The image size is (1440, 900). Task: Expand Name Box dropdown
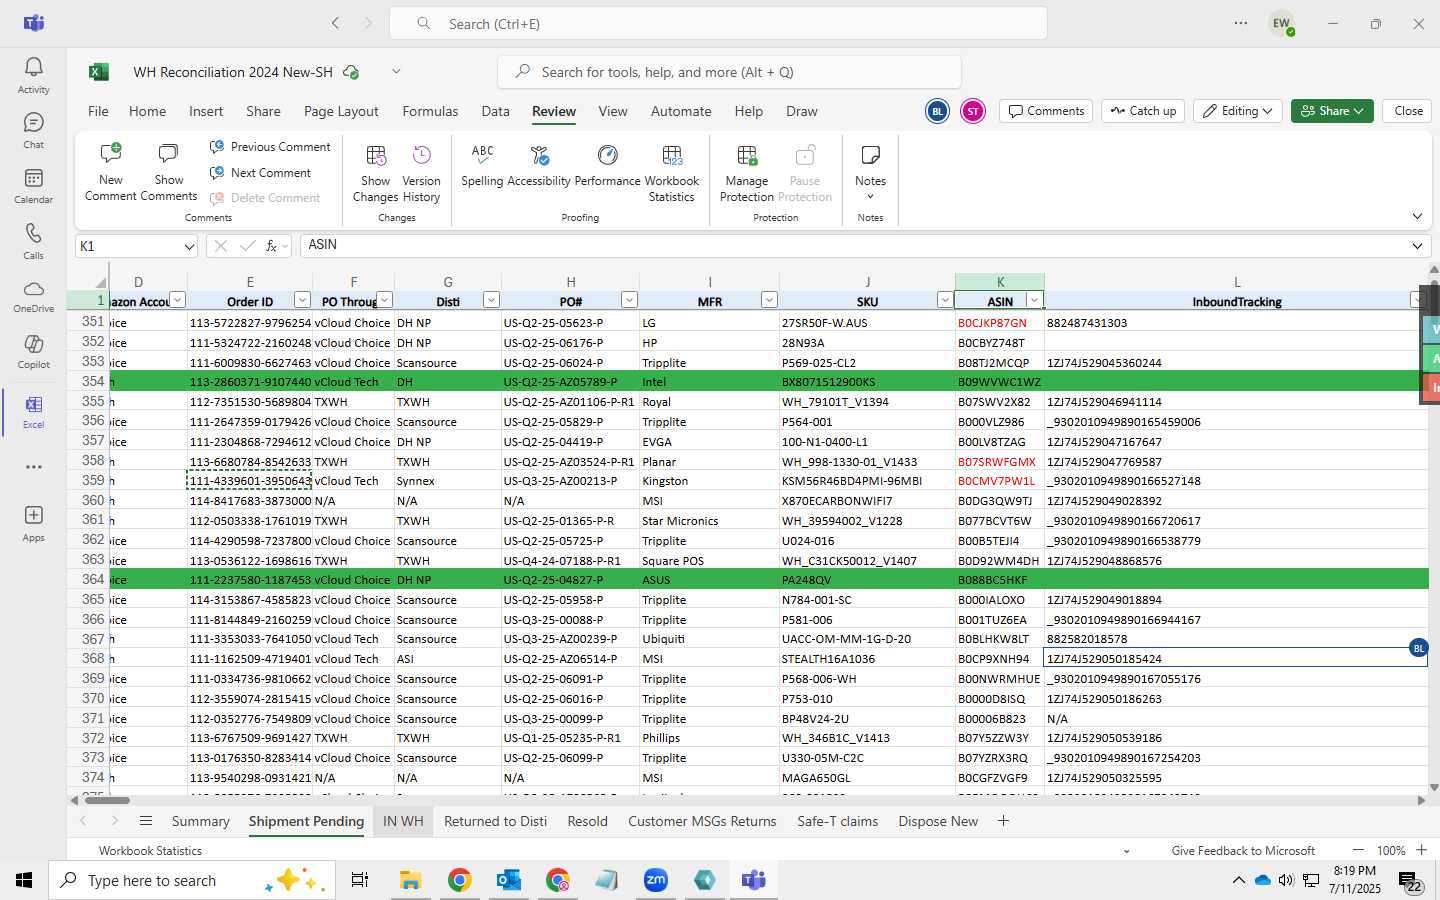[188, 246]
